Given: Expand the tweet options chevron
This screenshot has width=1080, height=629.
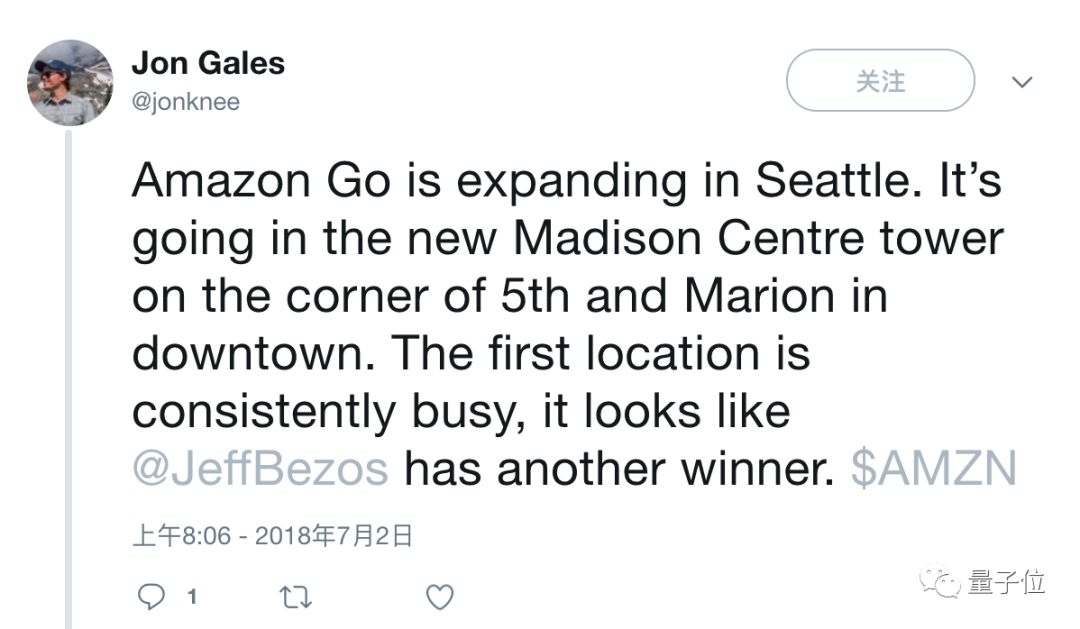Looking at the screenshot, I should pos(1022,82).
